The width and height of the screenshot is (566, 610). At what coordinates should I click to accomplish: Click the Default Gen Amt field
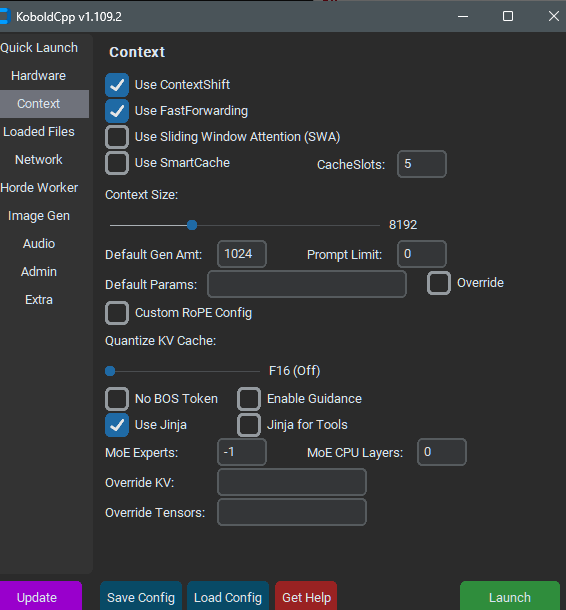242,254
